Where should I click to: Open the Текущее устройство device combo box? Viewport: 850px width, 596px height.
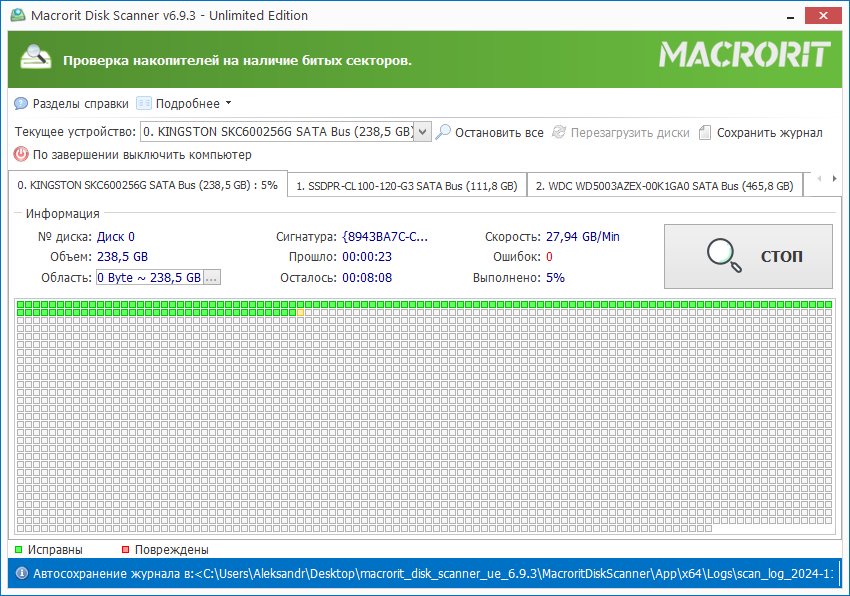click(x=286, y=132)
